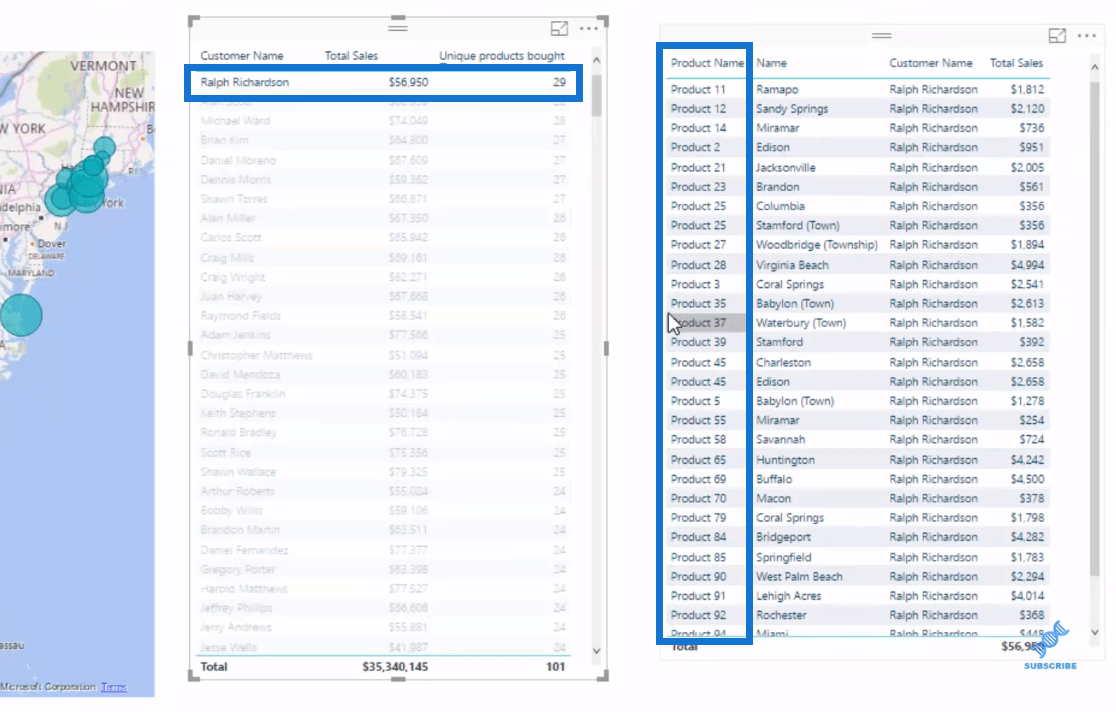Viewport: 1116px width, 712px height.
Task: Sort by Customer Name column in left table
Action: 242,56
